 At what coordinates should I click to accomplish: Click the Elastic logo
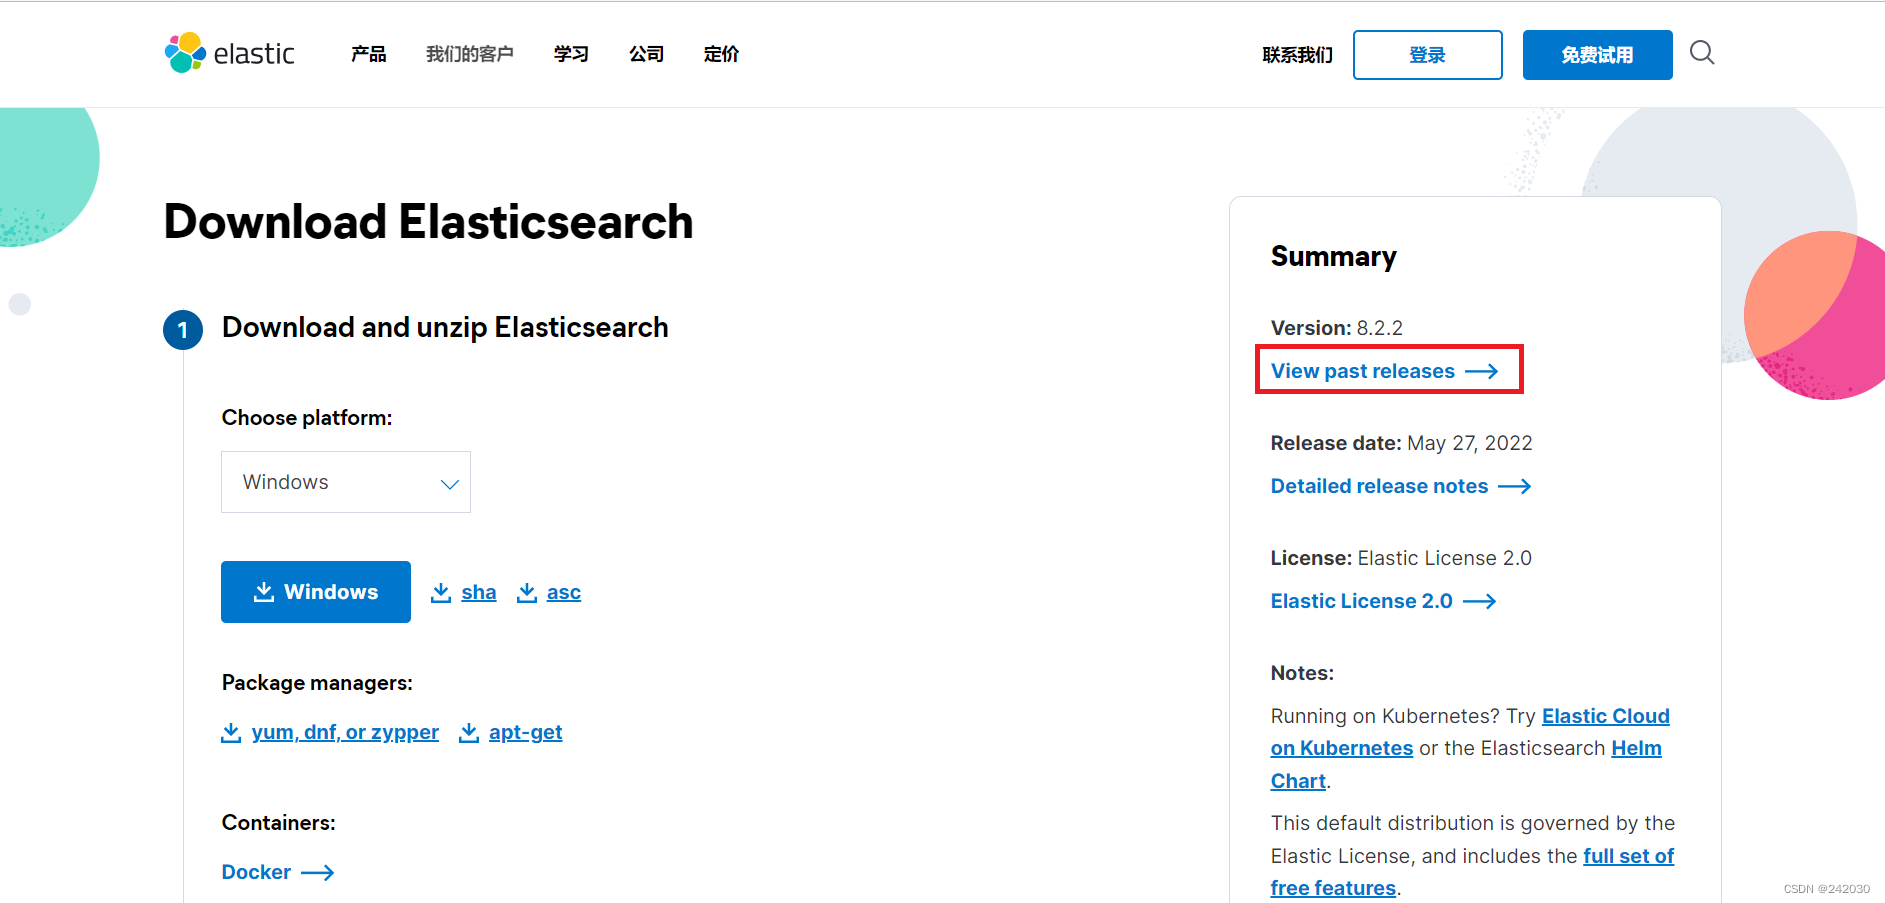(x=228, y=53)
